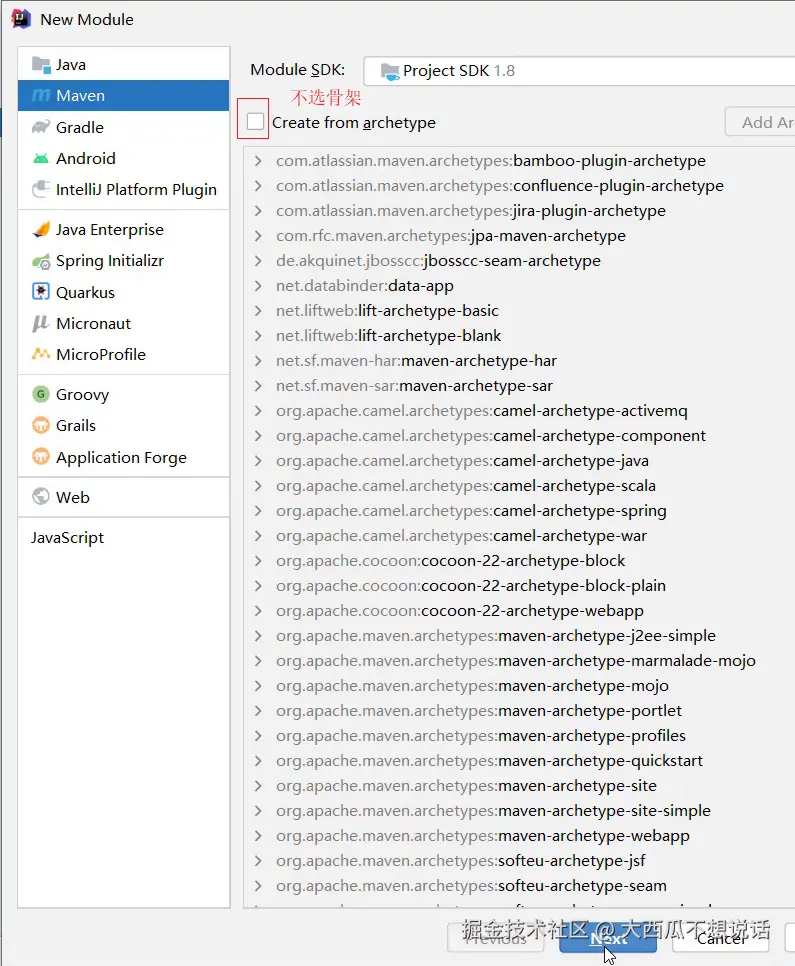Screen dimensions: 795x966
Task: Click the MicroProfile icon
Action: [41, 355]
